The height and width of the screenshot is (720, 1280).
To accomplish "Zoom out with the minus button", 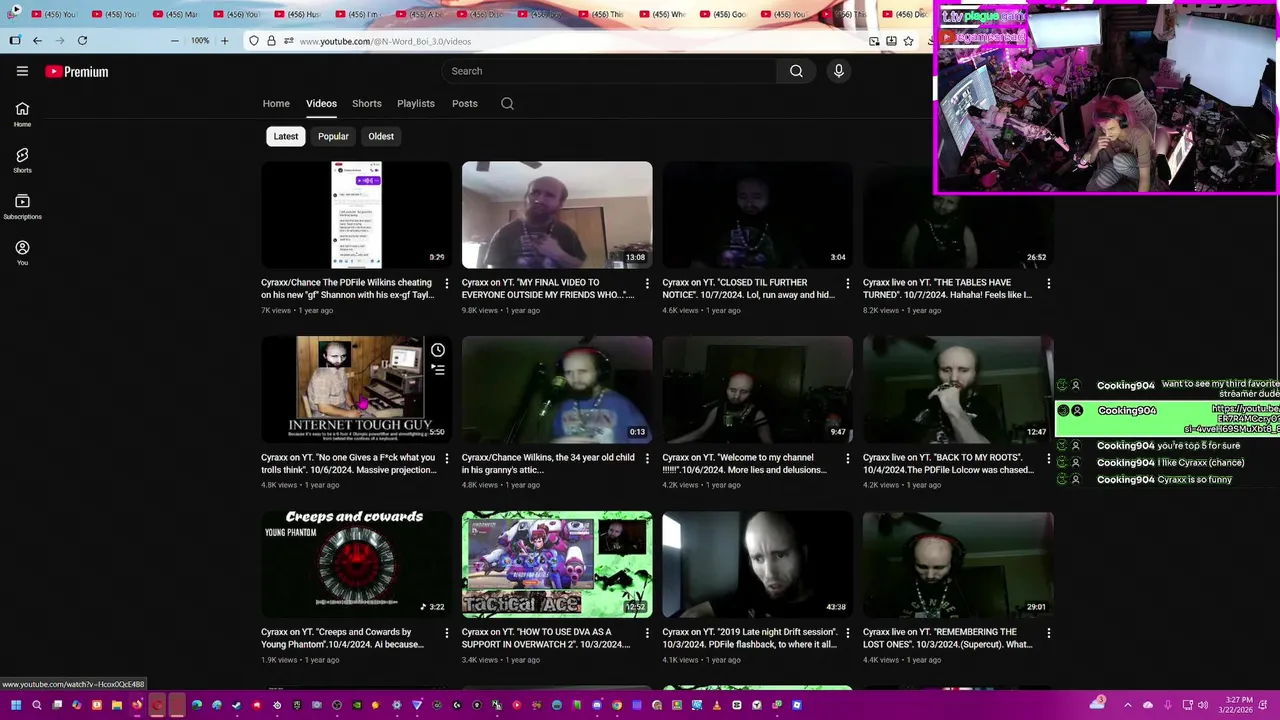I will 175,41.
